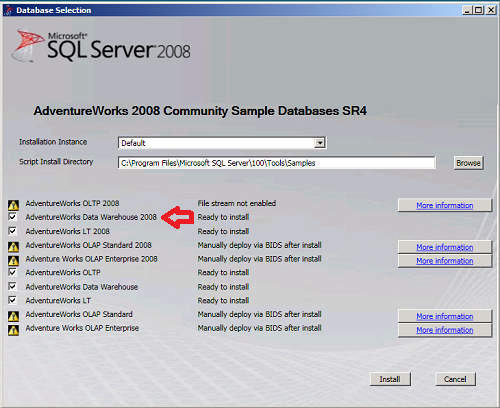Click the 'AdventureWorks OLTP 2008' label
The image size is (500, 408).
(72, 203)
